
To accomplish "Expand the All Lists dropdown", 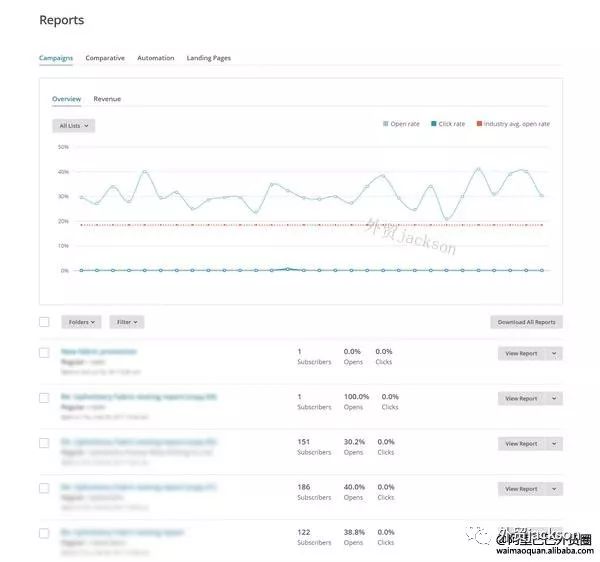I will (74, 126).
